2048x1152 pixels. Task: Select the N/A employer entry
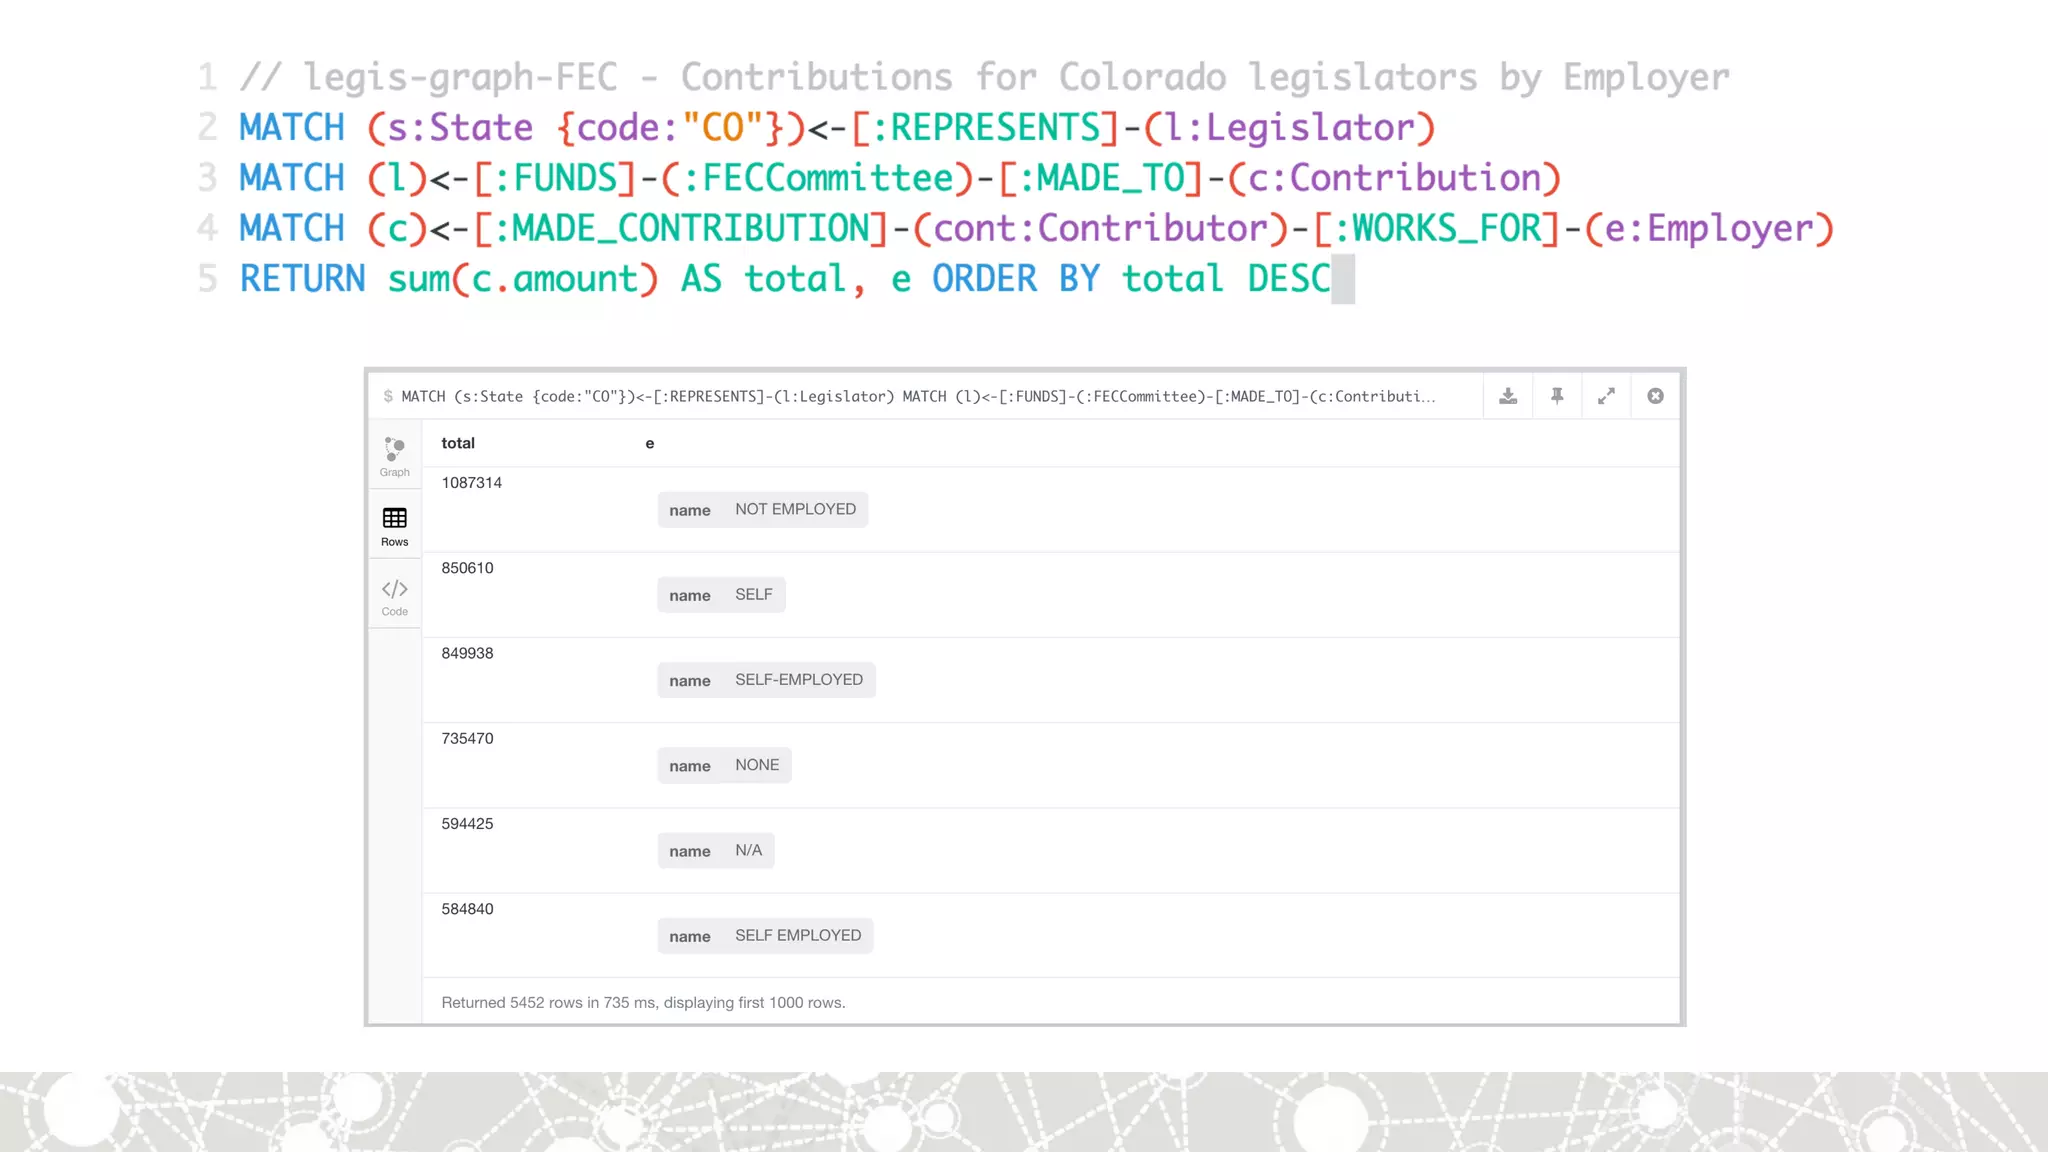(x=715, y=850)
